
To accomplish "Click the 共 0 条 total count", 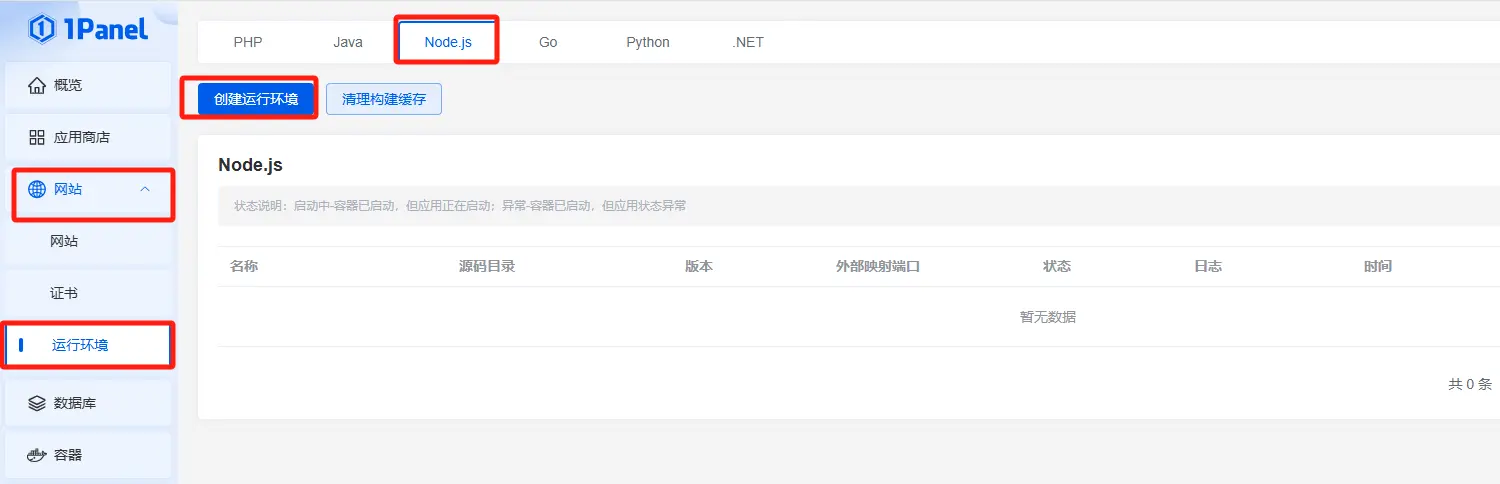I will click(x=1470, y=384).
